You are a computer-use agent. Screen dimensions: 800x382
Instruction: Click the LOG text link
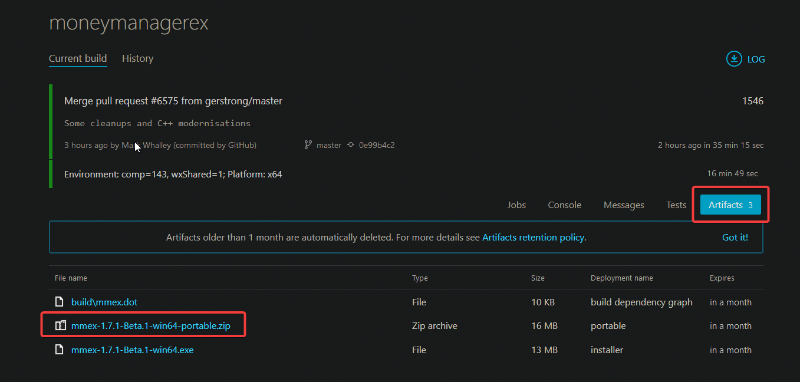[x=756, y=59]
